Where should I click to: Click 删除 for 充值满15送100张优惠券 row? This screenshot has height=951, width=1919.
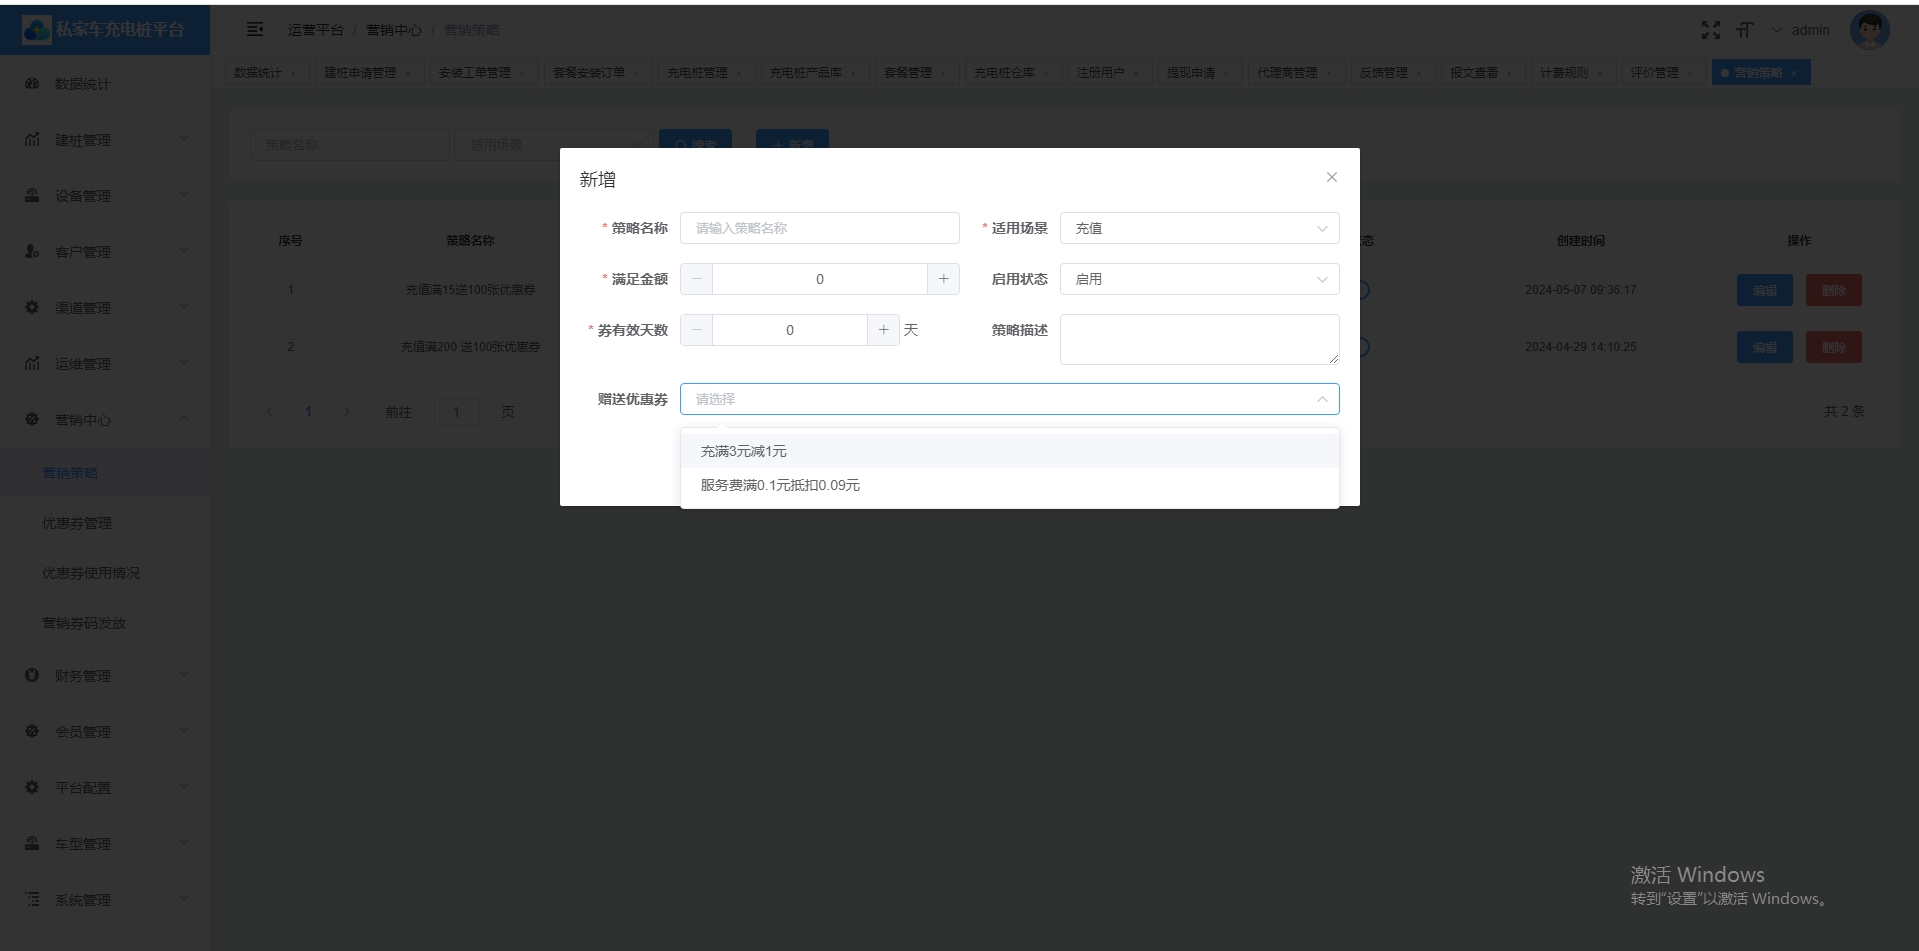(x=1833, y=290)
